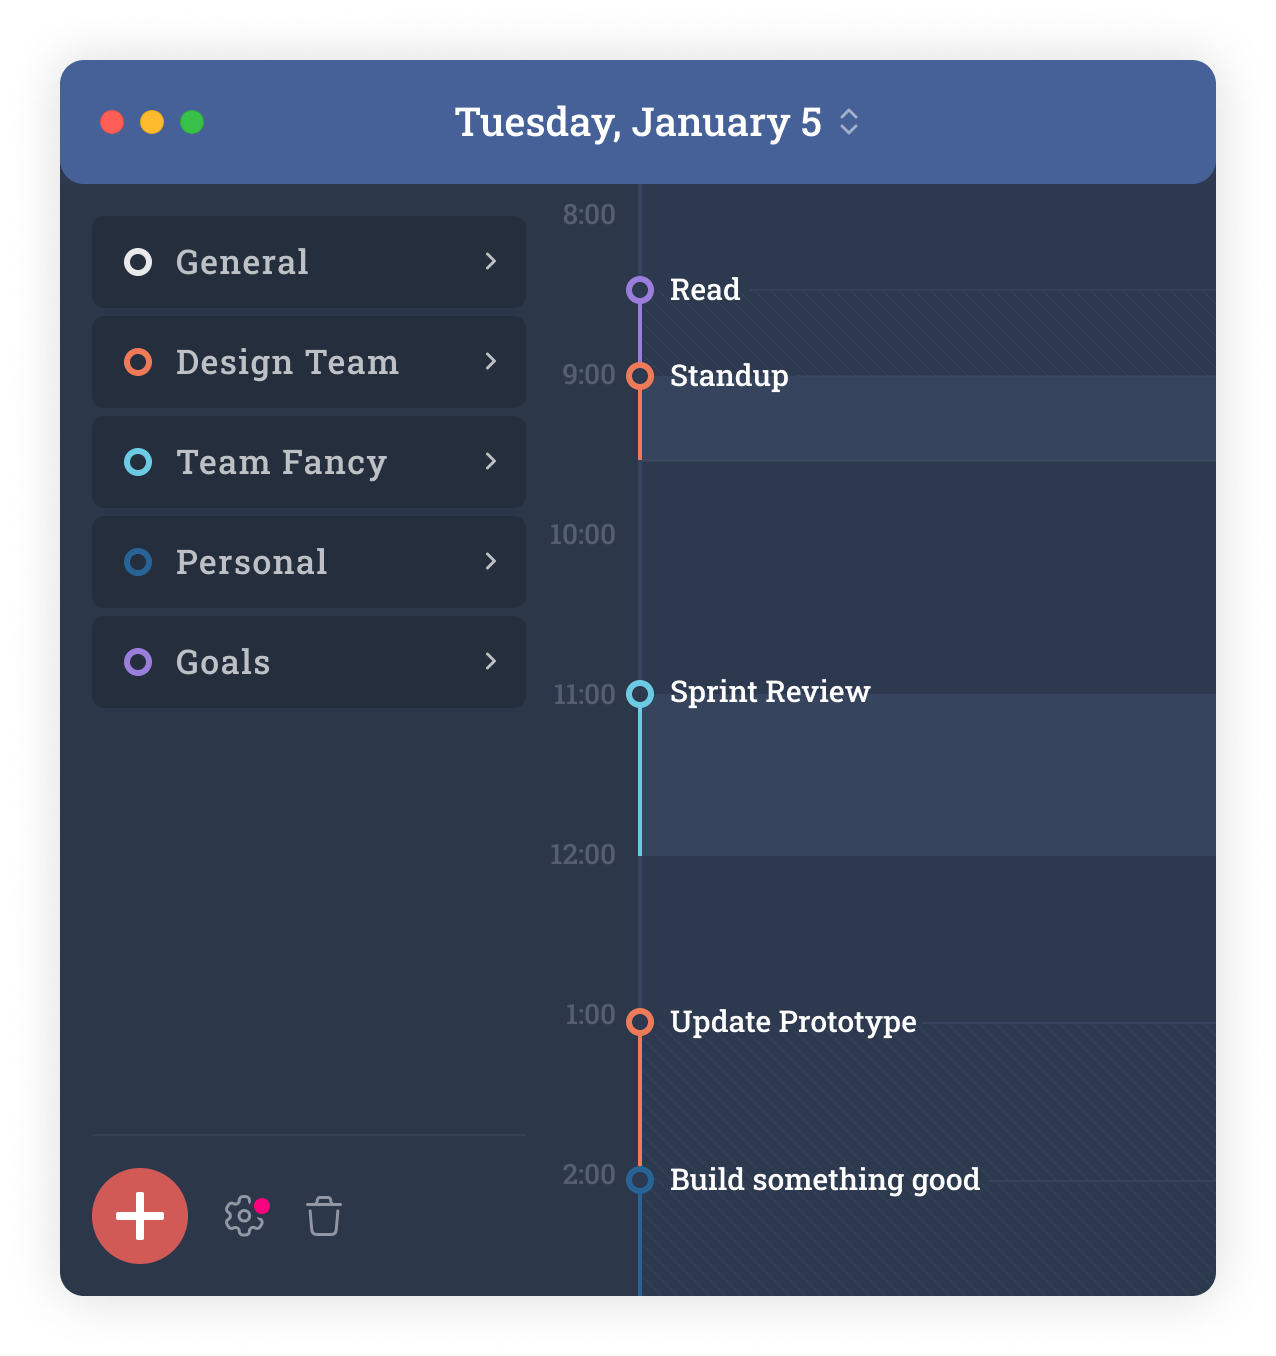Click the yellow minimize window button
The image size is (1276, 1356).
152,122
